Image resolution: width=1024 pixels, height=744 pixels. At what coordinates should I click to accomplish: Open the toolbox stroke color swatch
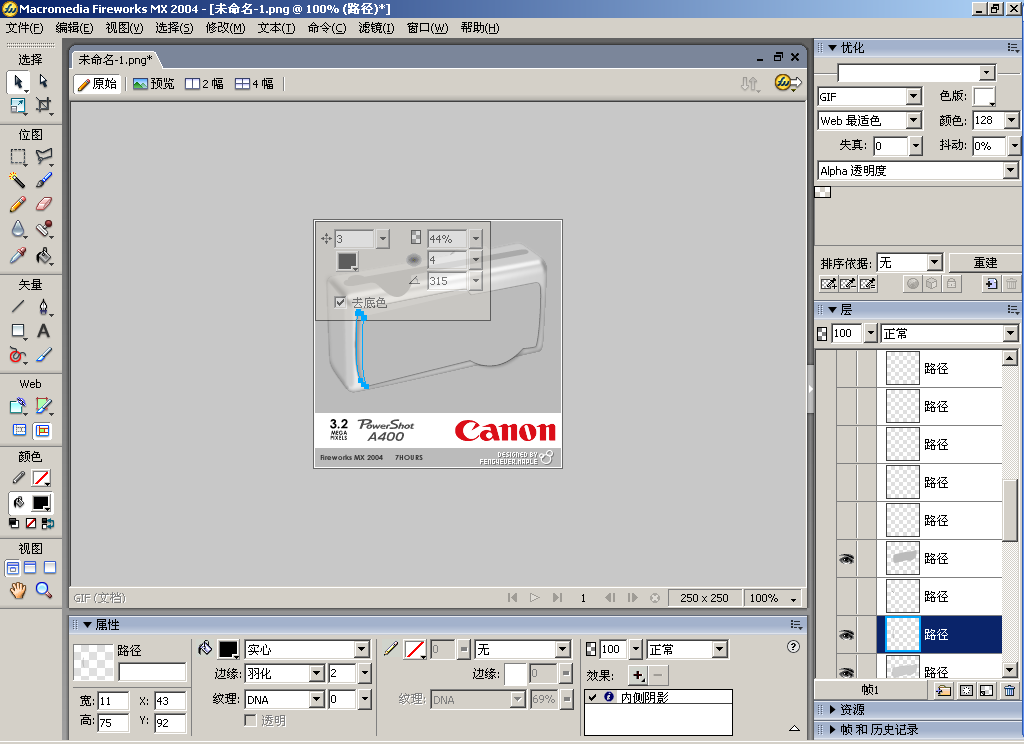click(x=41, y=478)
